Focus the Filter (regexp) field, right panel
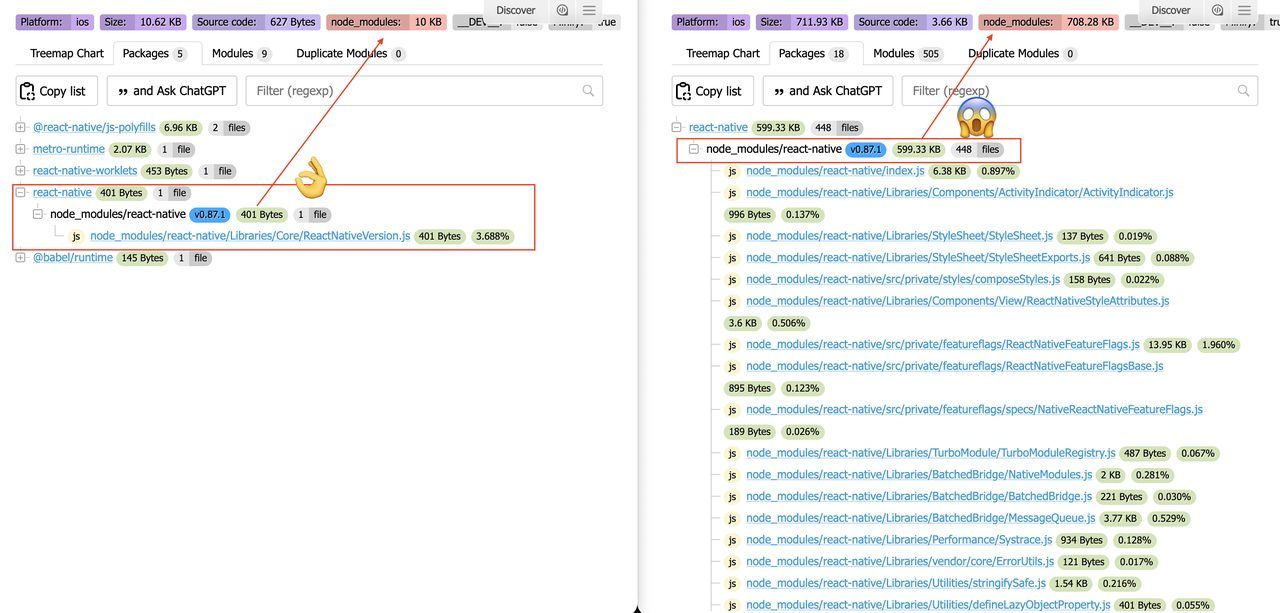 [1080, 91]
